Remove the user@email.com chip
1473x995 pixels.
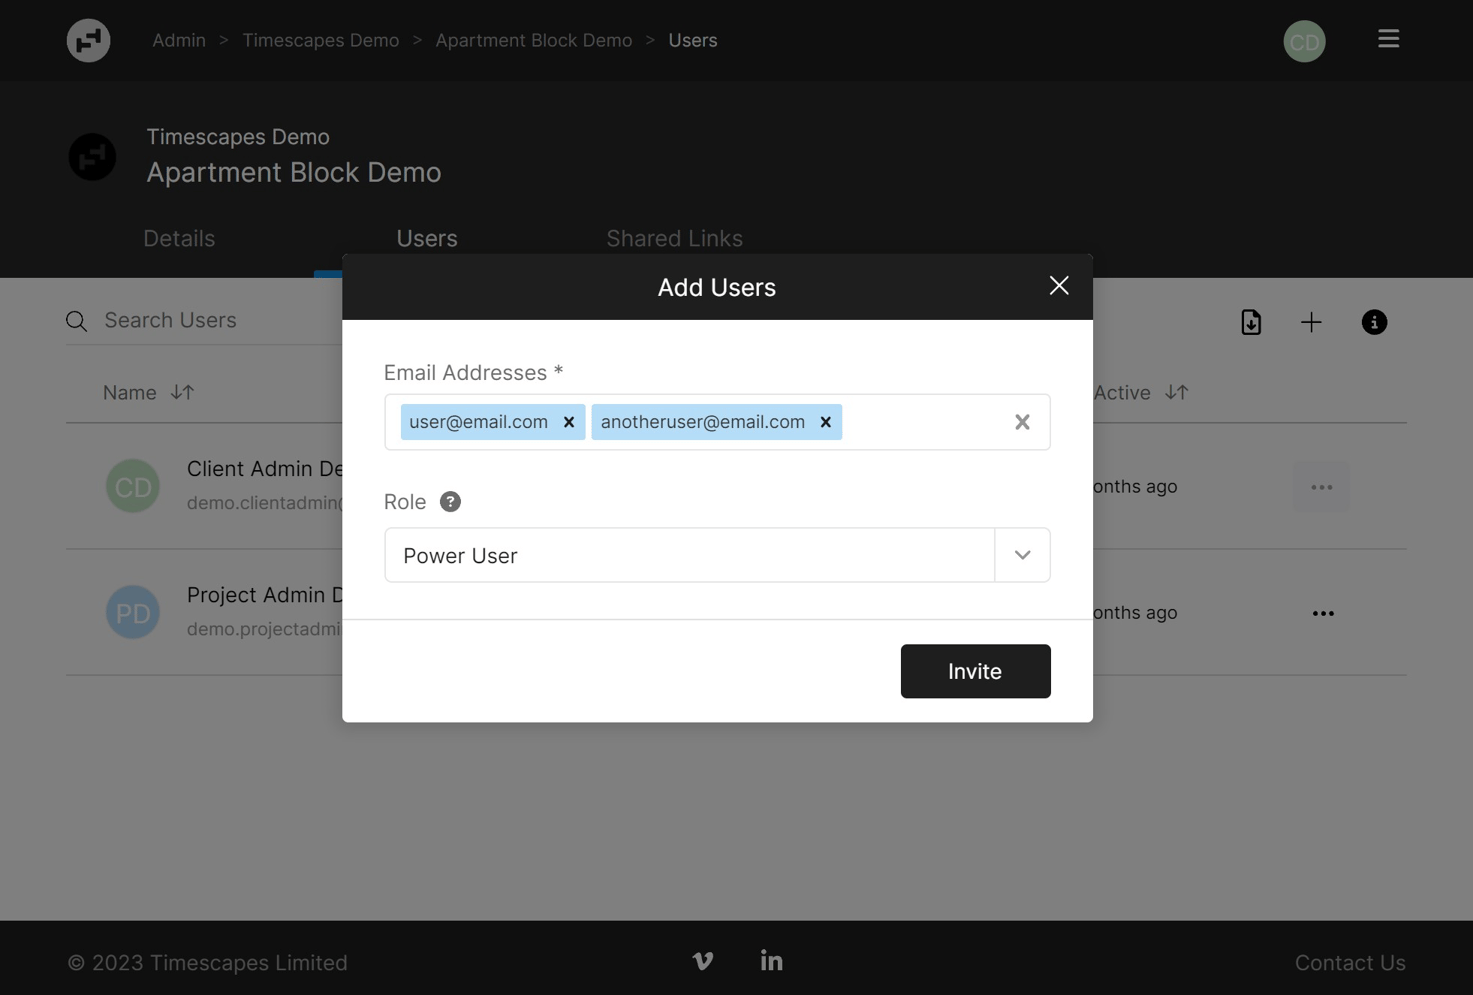point(569,422)
